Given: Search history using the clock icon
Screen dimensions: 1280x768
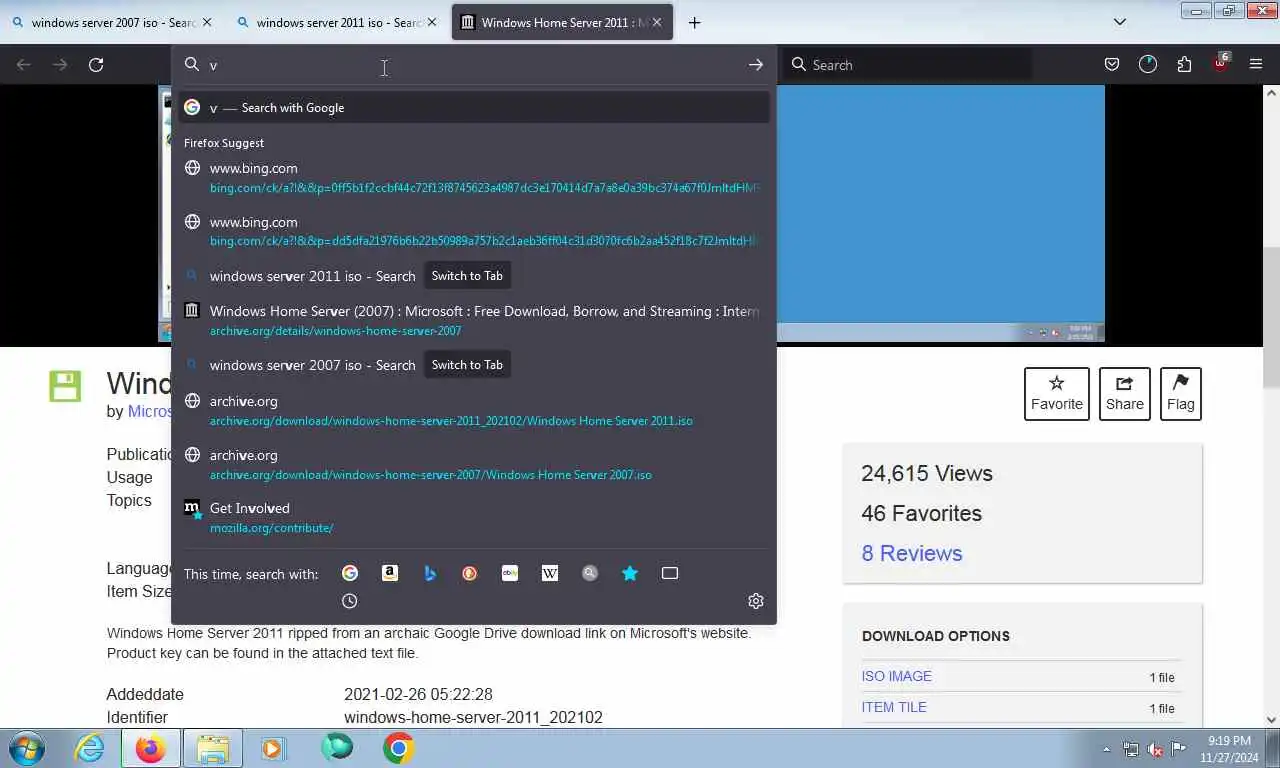Looking at the screenshot, I should (350, 601).
